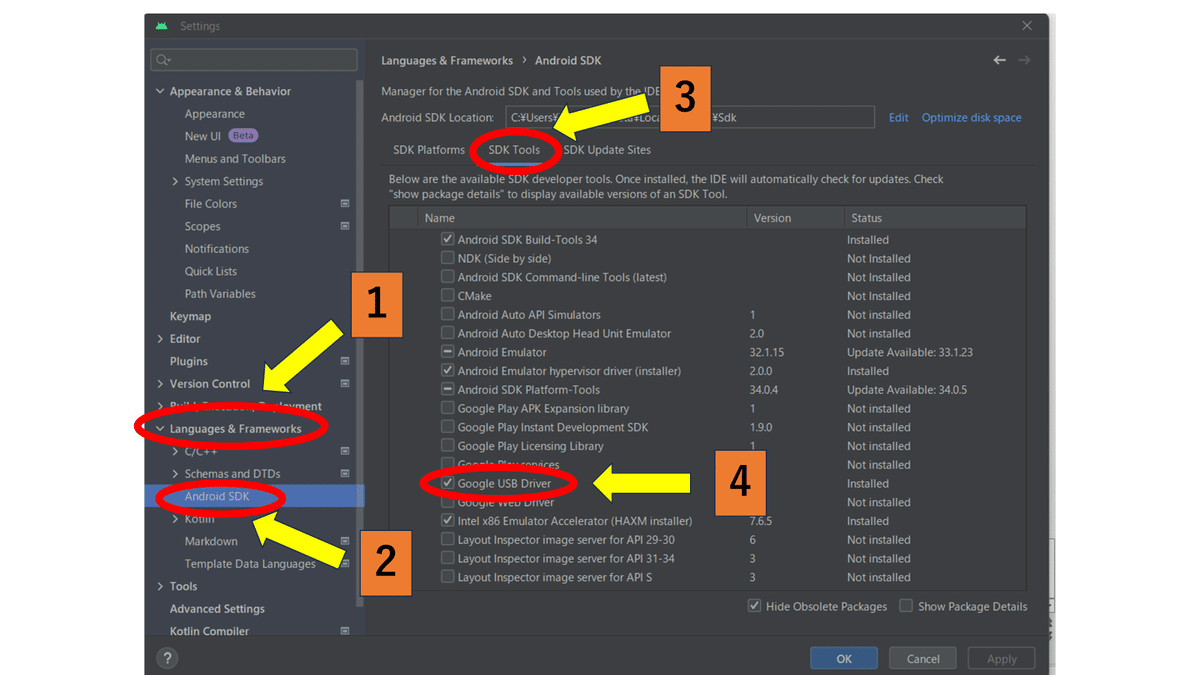Click project-level icon beside Kotlin Compiler
The height and width of the screenshot is (675, 1200).
[345, 631]
